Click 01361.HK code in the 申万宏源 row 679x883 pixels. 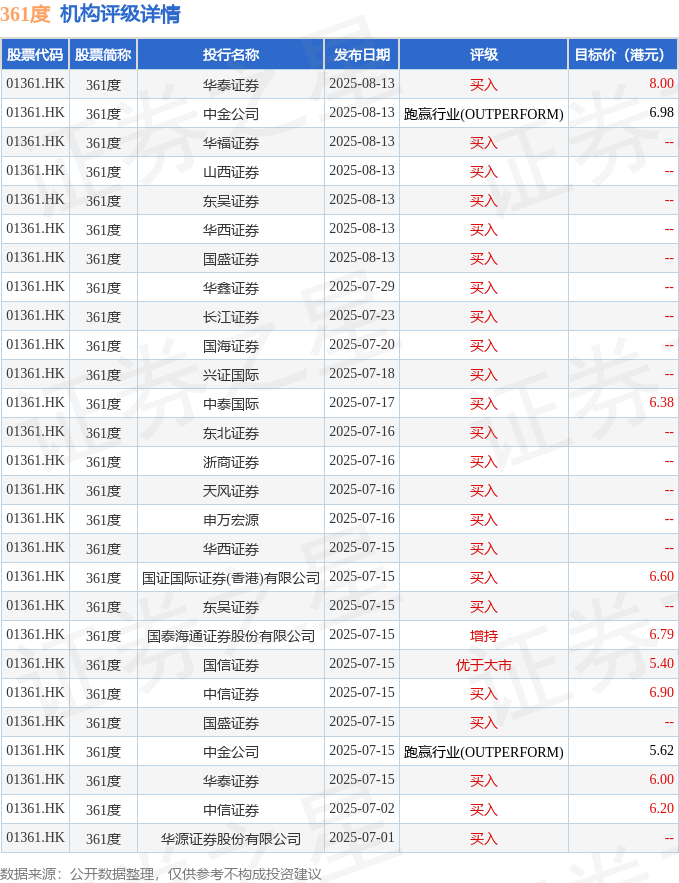[x=35, y=519]
